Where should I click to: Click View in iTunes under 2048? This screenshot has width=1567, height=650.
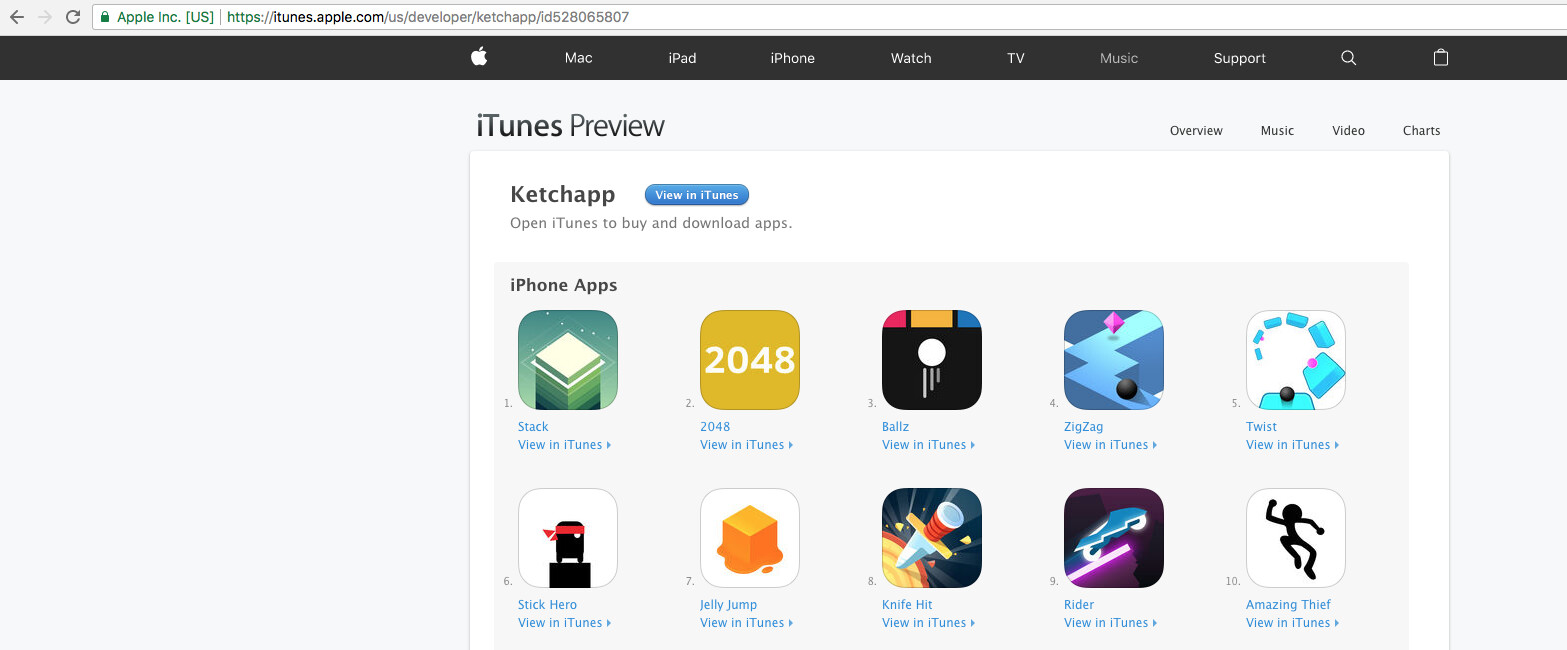[x=746, y=445]
